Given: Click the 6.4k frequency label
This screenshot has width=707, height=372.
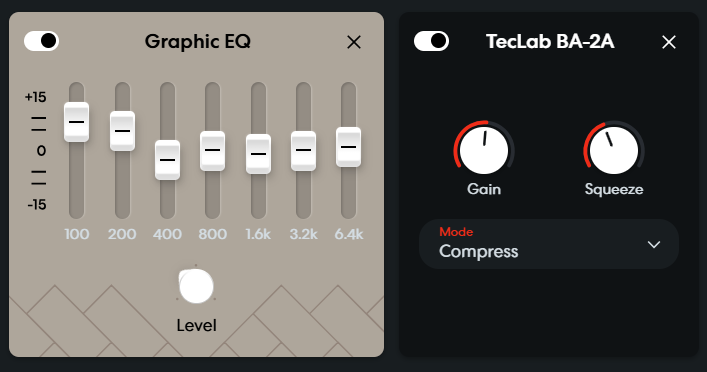Looking at the screenshot, I should coord(349,234).
